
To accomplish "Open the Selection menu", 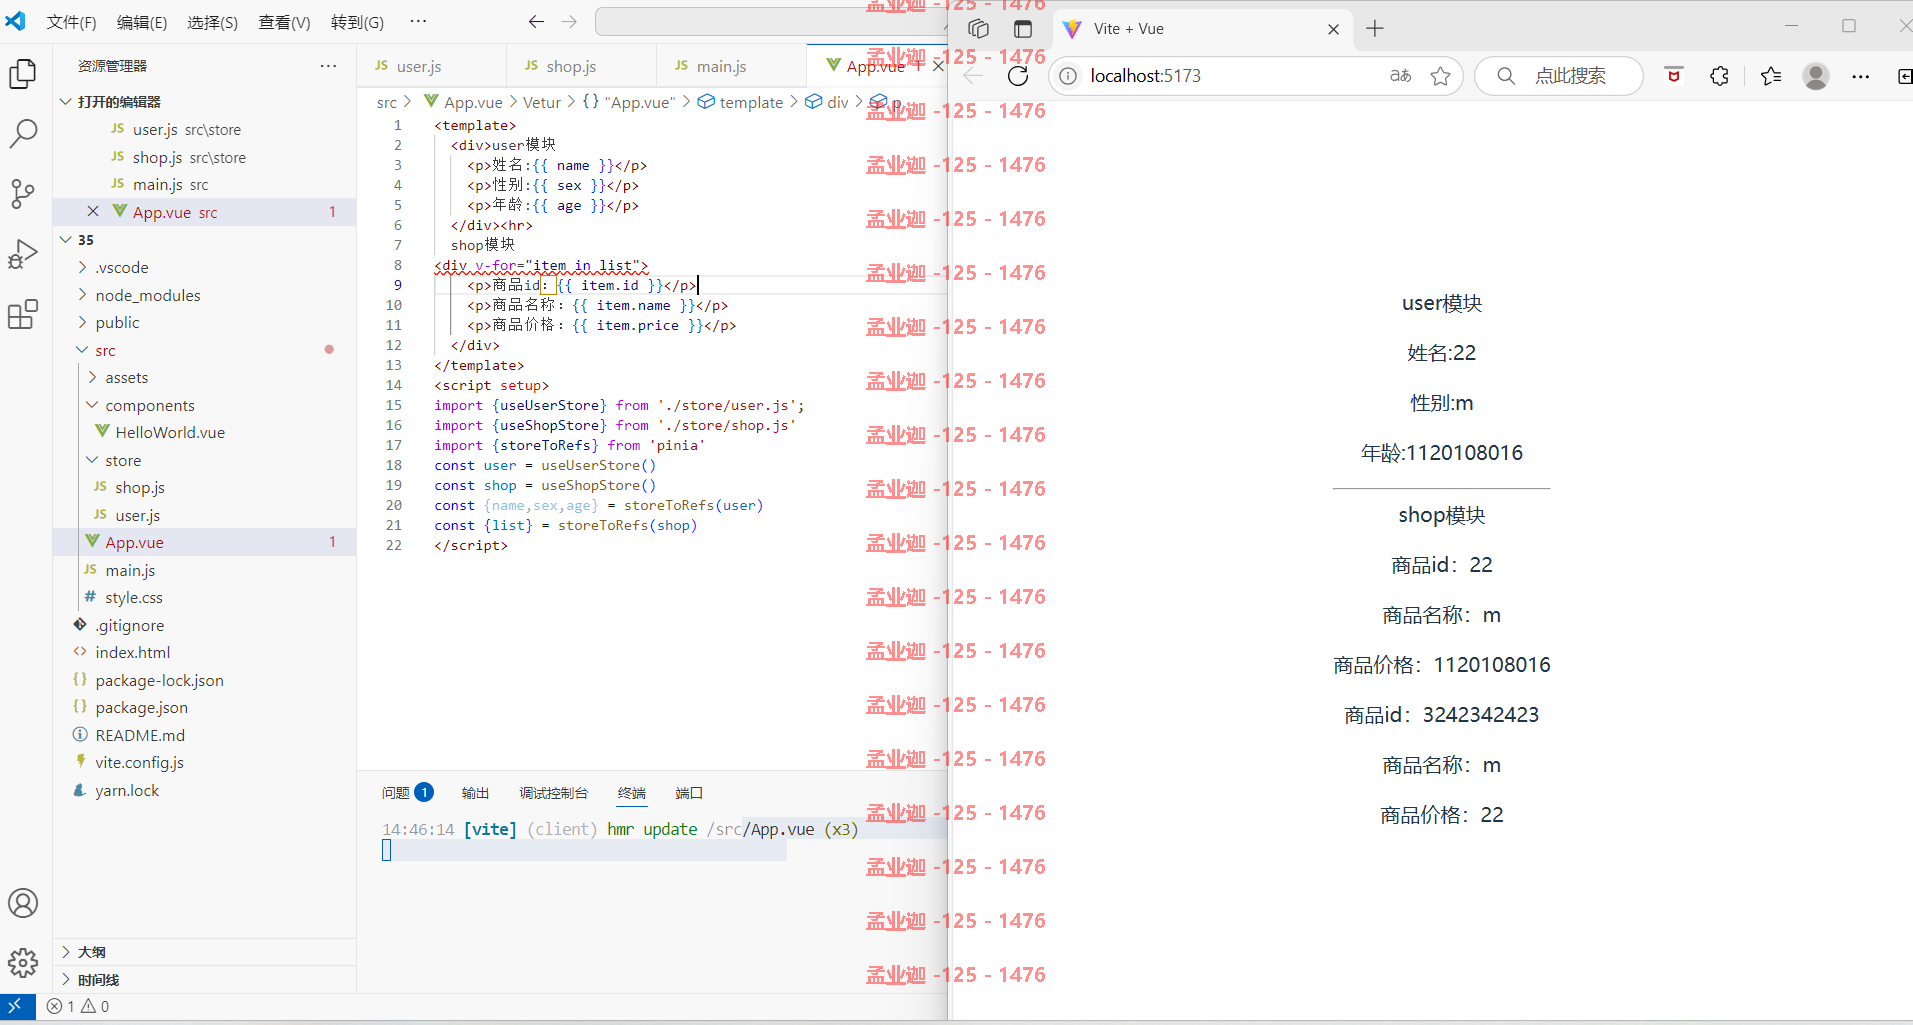I will point(212,22).
